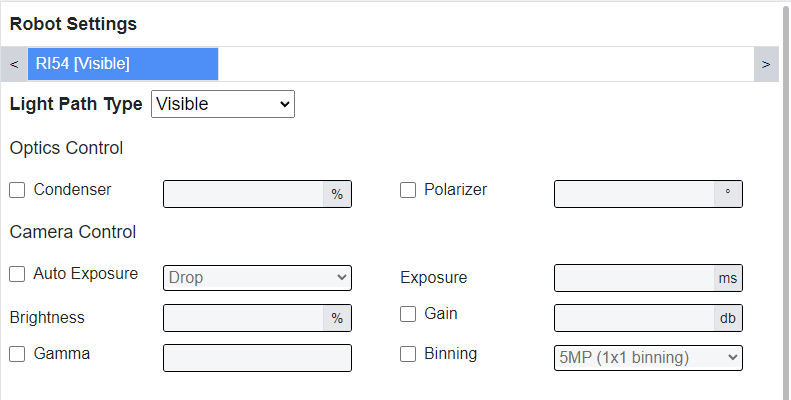Viewport: 791px width, 400px height.
Task: Focus the Exposure ms input field
Action: pyautogui.click(x=634, y=278)
